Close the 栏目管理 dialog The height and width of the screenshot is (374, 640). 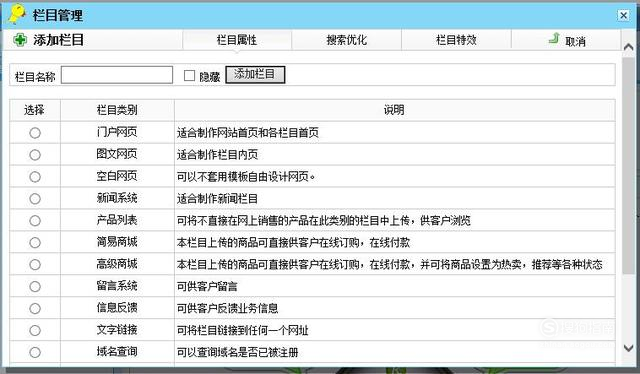623,16
